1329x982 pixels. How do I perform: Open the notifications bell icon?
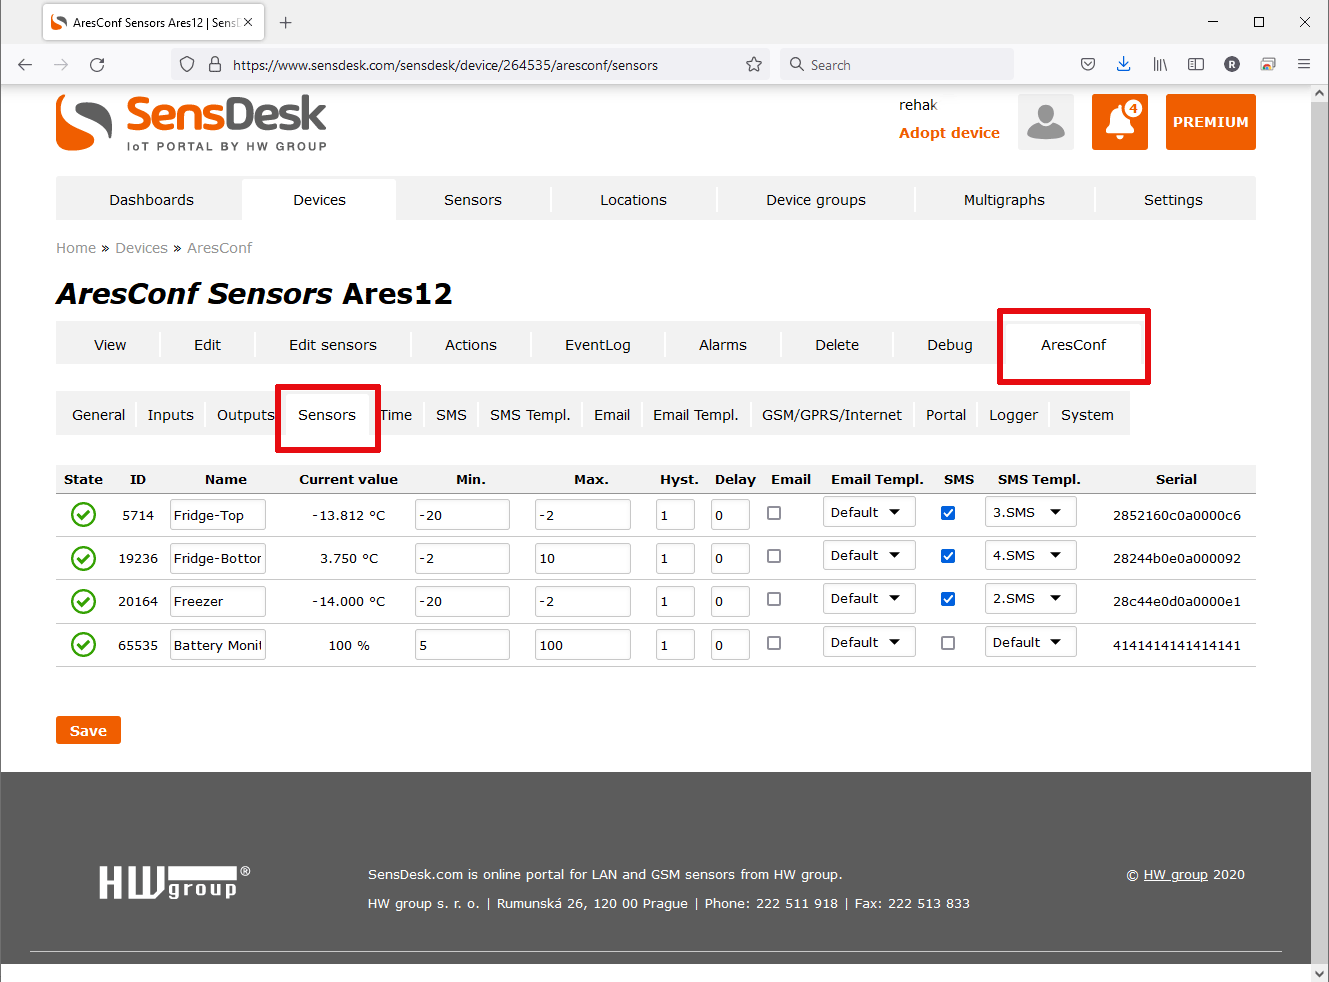pyautogui.click(x=1120, y=122)
